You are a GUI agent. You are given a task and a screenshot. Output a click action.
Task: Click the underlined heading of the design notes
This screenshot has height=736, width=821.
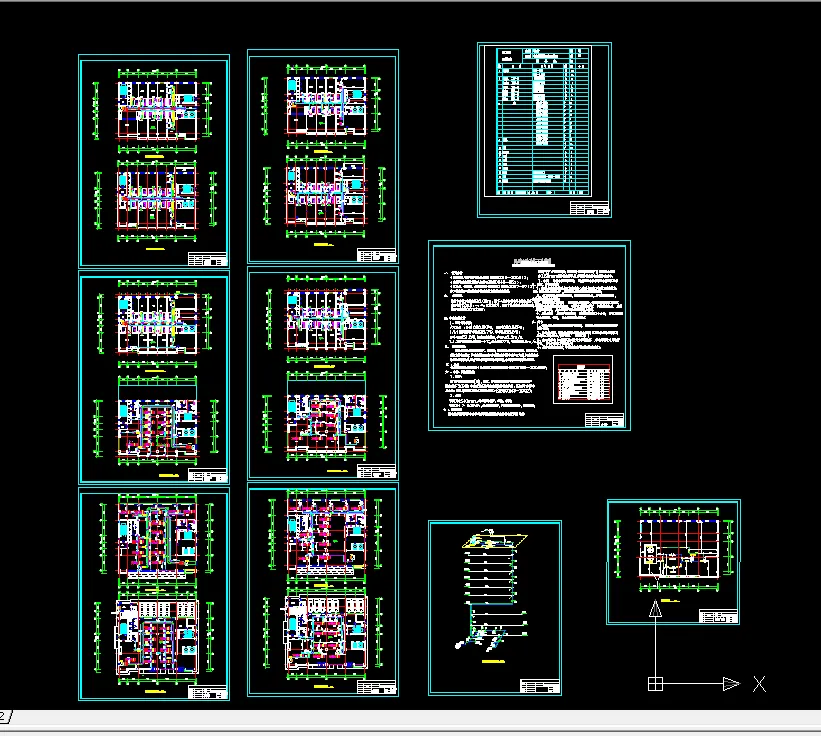(533, 261)
